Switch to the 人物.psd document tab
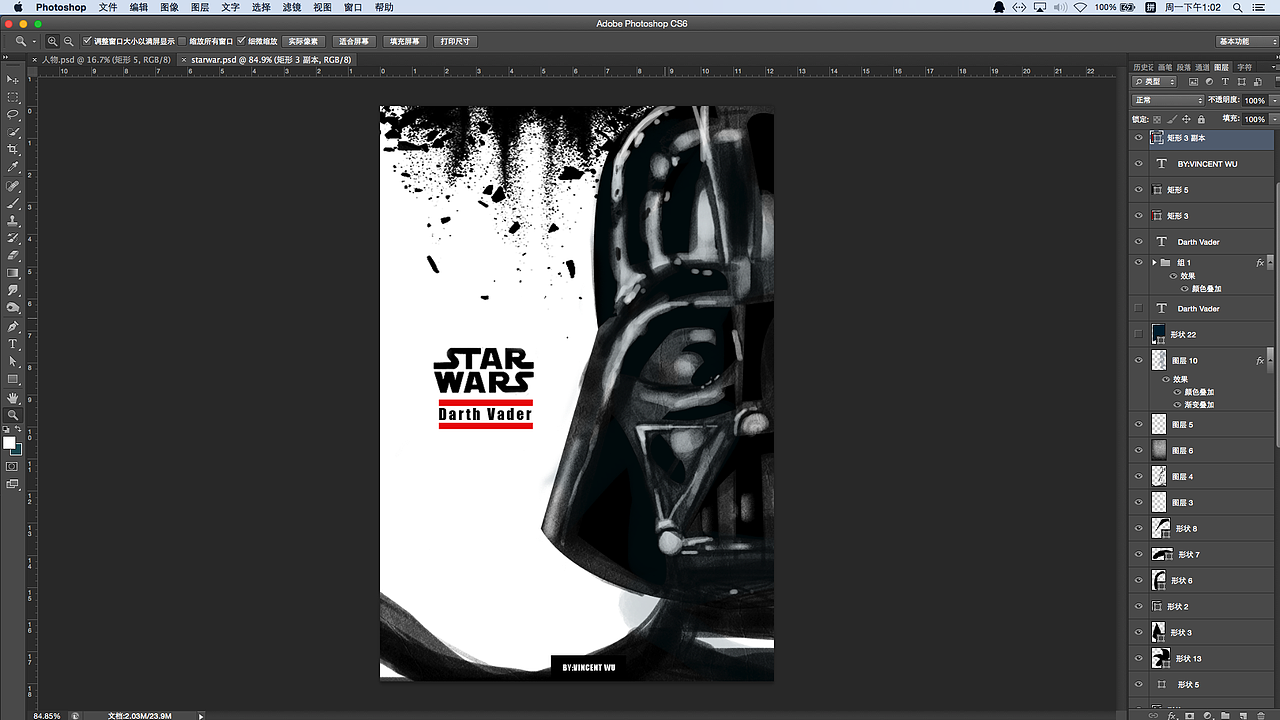The height and width of the screenshot is (720, 1280). [x=106, y=60]
